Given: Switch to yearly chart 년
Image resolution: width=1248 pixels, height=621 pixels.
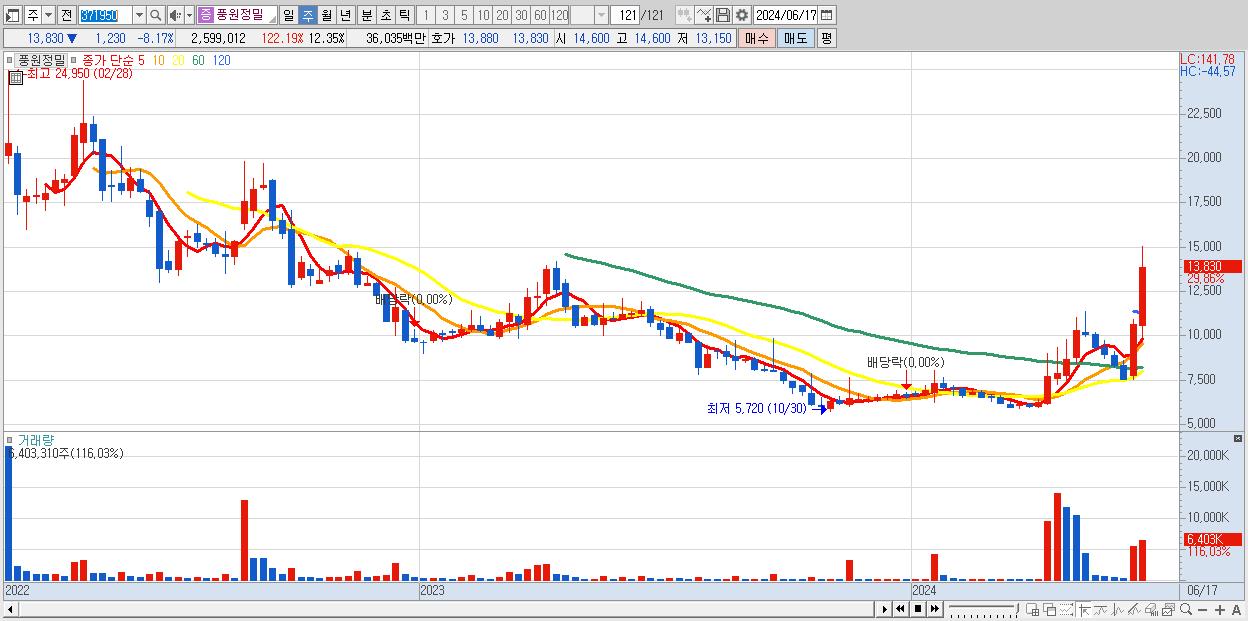Looking at the screenshot, I should (345, 16).
